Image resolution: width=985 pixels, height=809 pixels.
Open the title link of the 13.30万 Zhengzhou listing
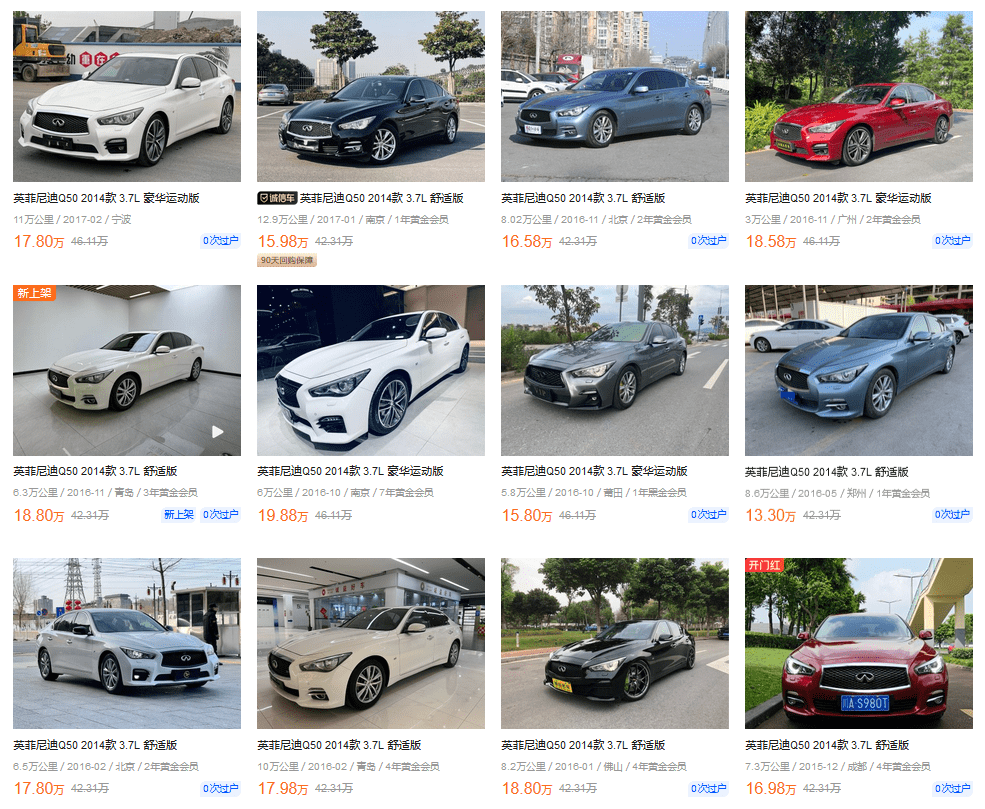tap(827, 472)
